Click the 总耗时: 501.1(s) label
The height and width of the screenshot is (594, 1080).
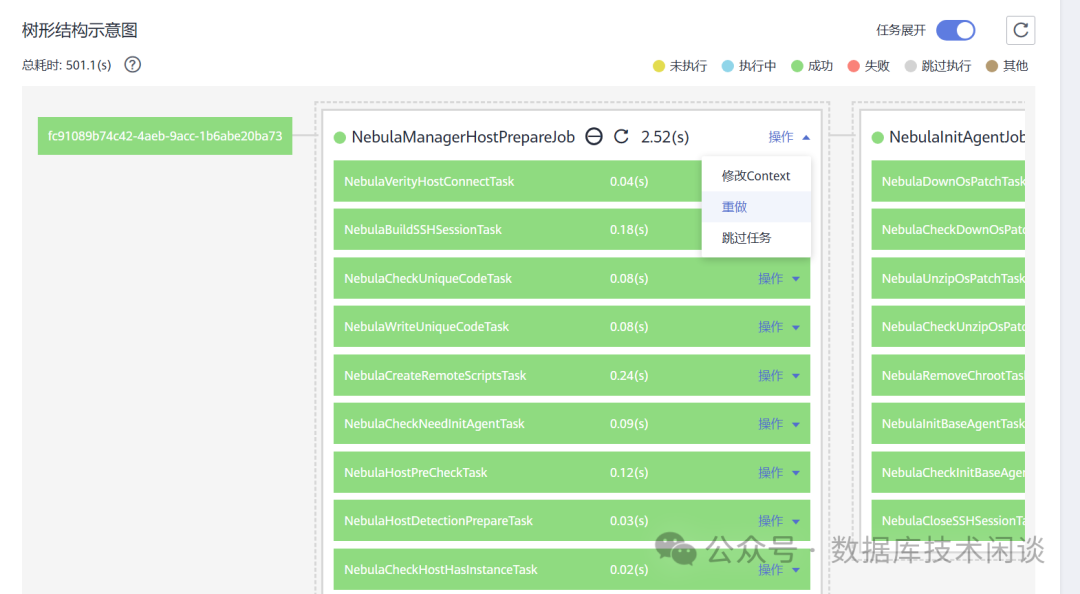(66, 65)
